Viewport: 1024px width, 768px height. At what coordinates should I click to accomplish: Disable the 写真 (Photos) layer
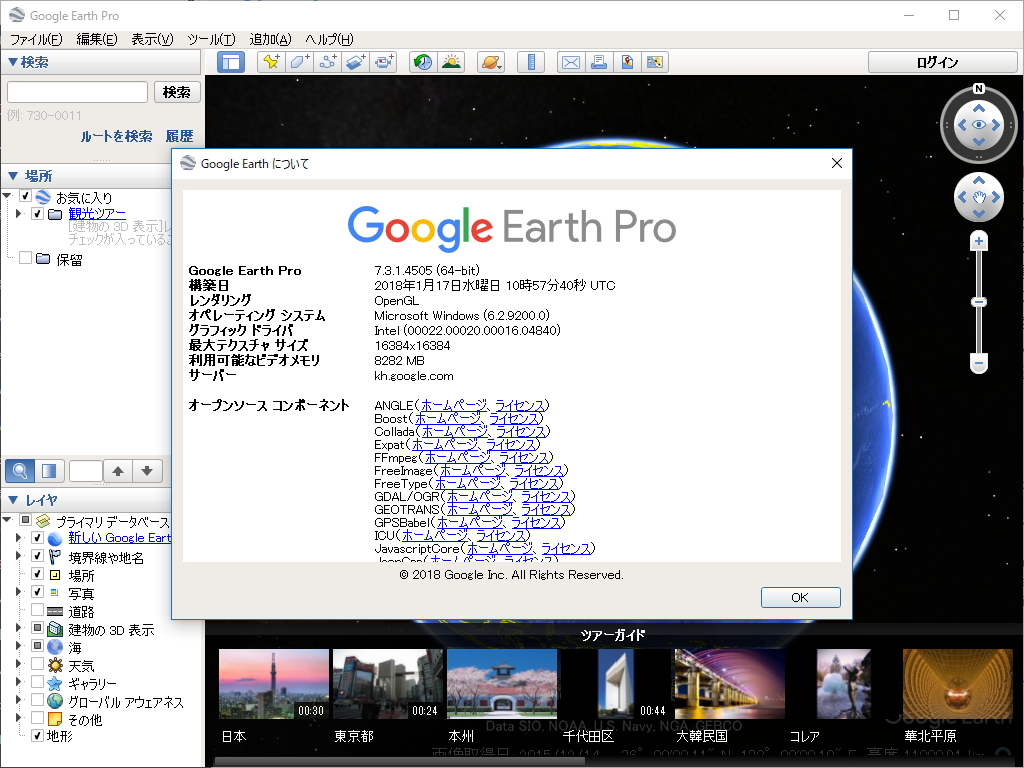(x=37, y=591)
